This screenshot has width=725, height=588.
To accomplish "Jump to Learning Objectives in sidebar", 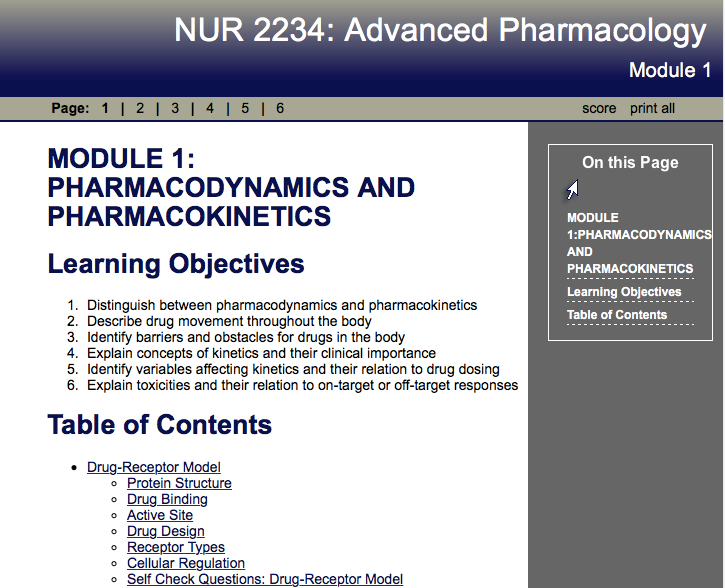I will 624,292.
